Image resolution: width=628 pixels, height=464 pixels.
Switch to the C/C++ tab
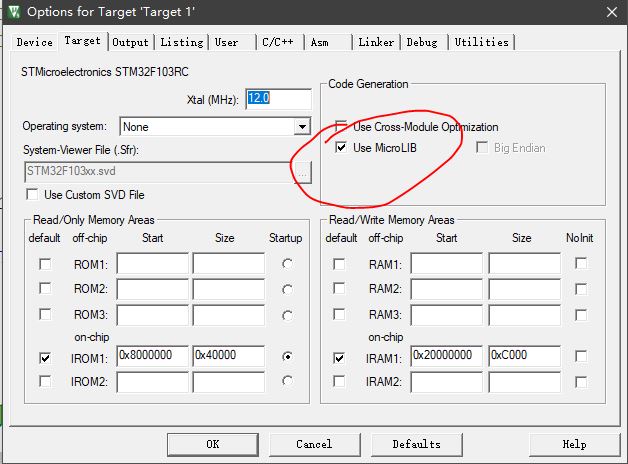click(278, 42)
